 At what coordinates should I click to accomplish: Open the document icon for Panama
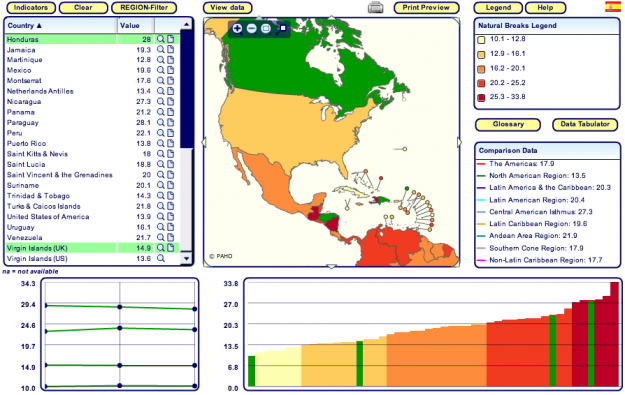[x=171, y=112]
